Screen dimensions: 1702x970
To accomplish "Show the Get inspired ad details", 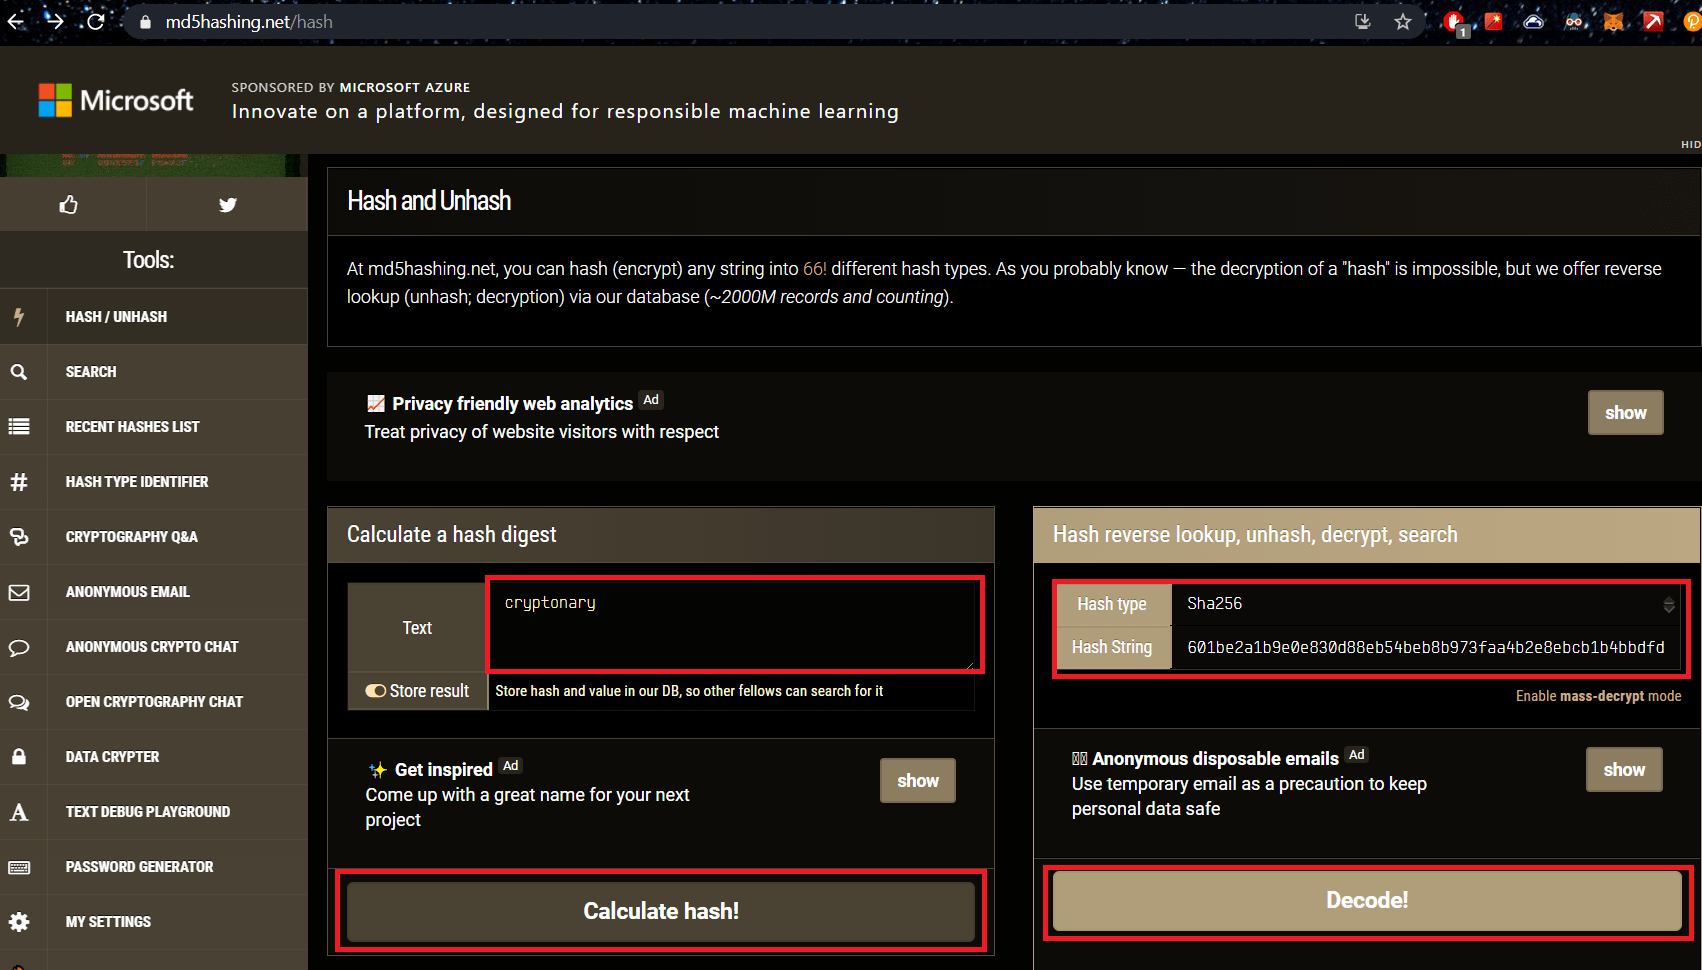I will point(917,781).
